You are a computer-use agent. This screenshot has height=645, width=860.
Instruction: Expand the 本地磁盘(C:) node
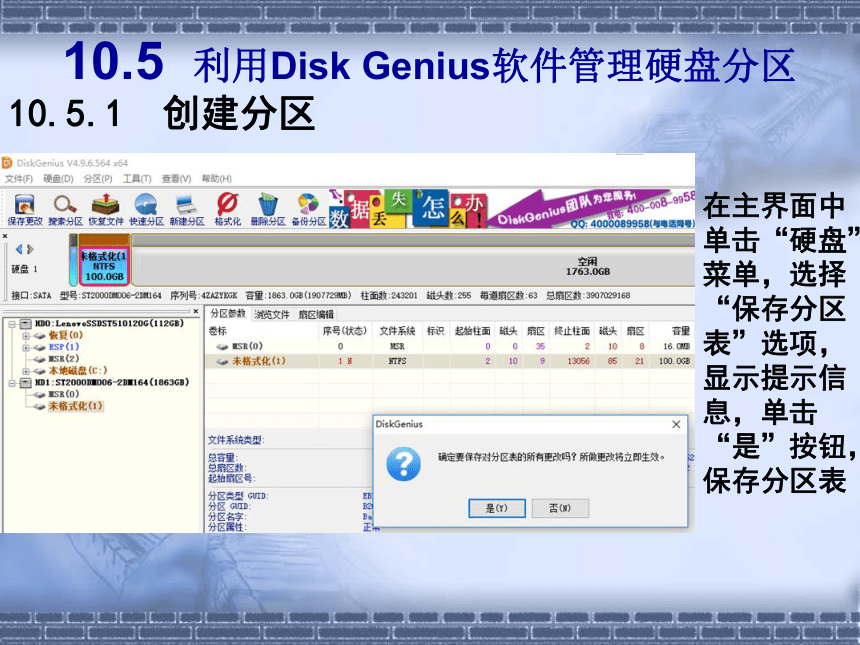tap(25, 371)
